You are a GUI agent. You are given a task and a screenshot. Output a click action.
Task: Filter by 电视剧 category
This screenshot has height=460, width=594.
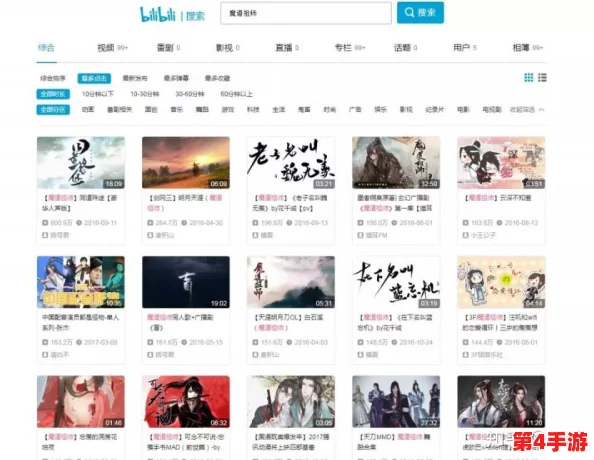(x=492, y=110)
